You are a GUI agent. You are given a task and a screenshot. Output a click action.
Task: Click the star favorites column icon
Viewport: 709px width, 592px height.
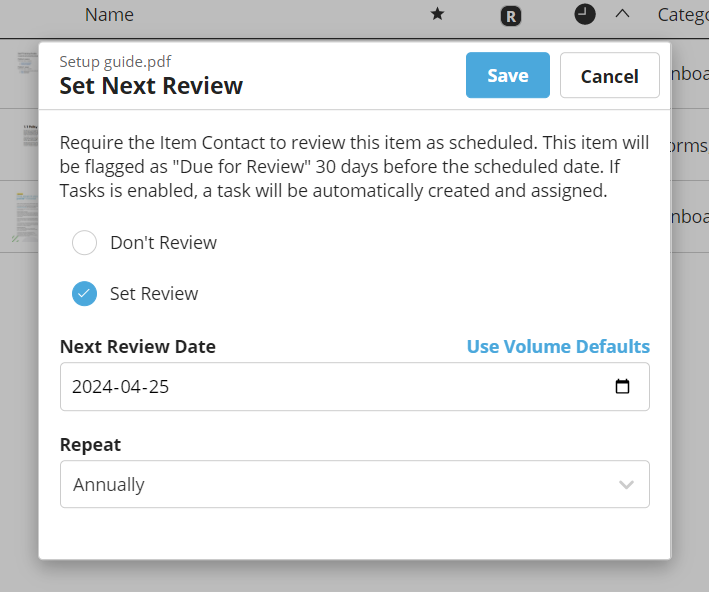pyautogui.click(x=437, y=15)
